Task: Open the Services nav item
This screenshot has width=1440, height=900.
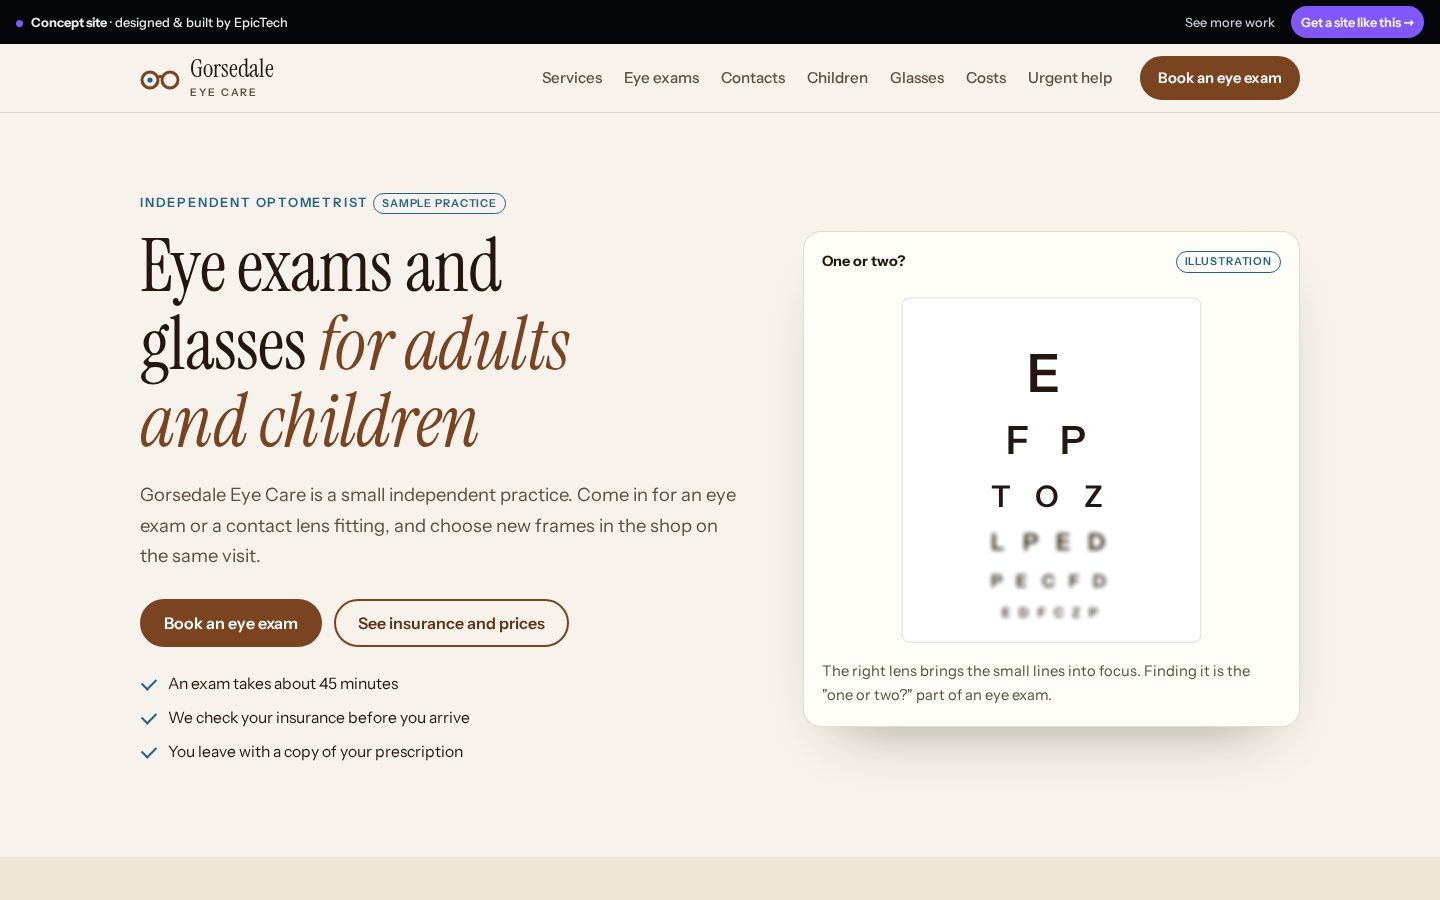Action: [572, 78]
